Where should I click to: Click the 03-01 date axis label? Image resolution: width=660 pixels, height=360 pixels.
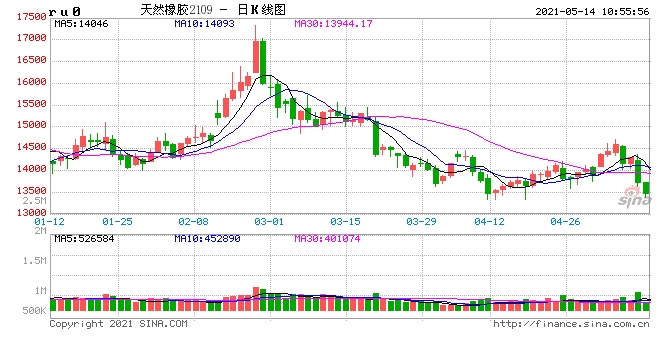(x=269, y=221)
